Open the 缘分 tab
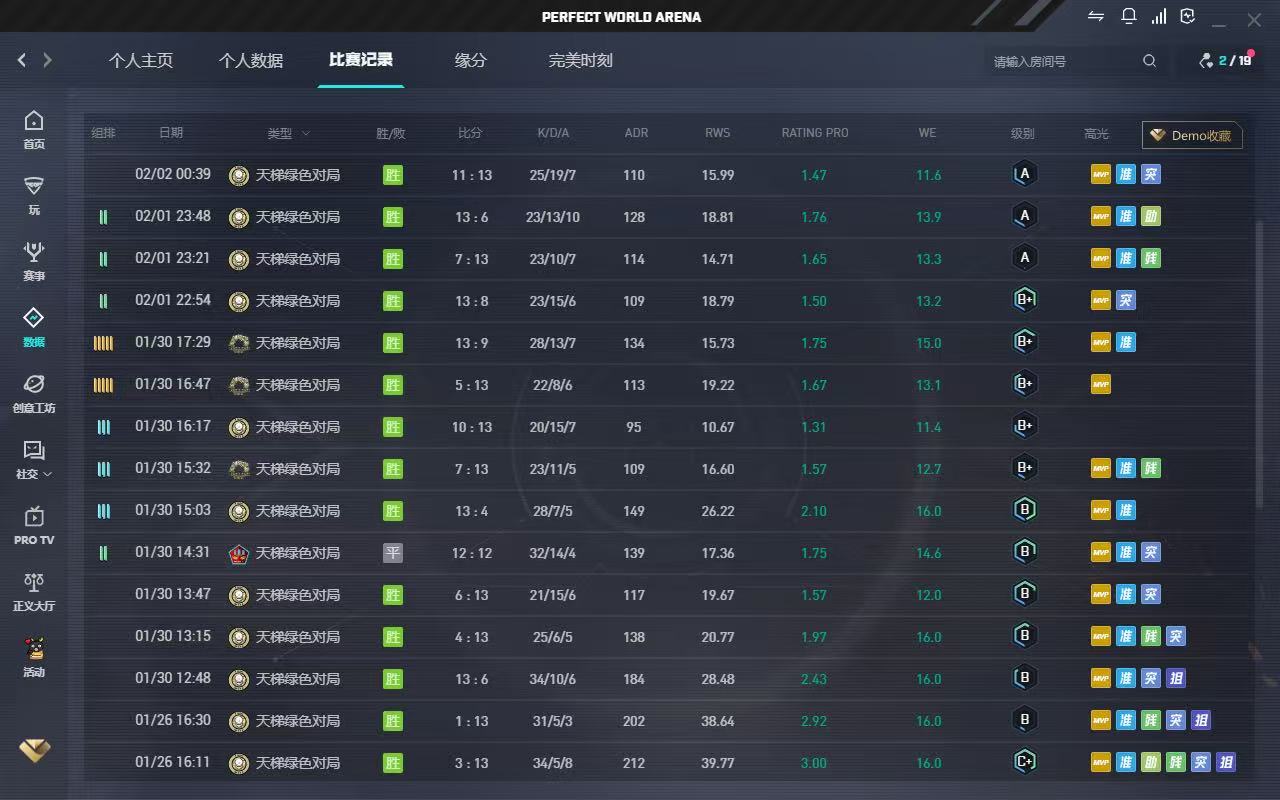The image size is (1280, 800). pyautogui.click(x=470, y=61)
